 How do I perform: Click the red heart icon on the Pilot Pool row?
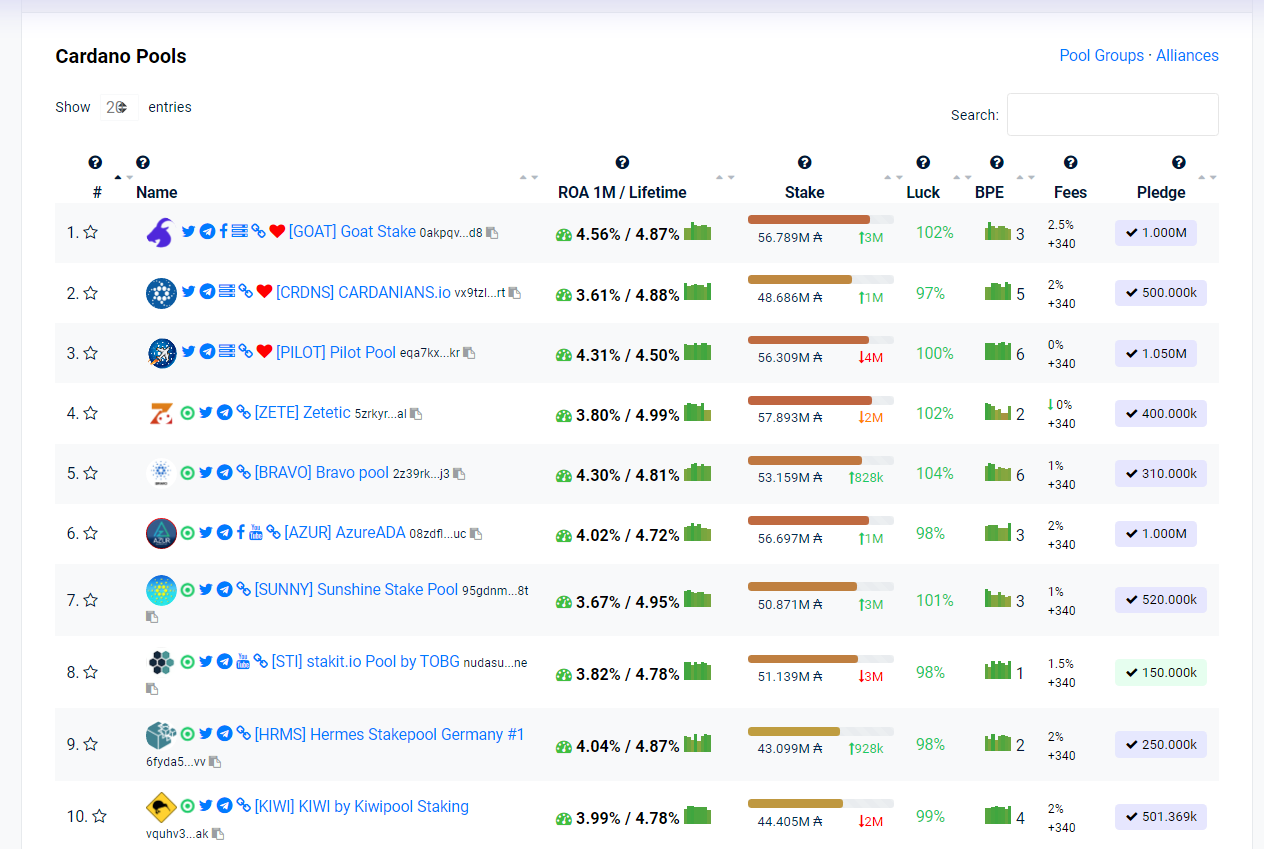point(264,352)
